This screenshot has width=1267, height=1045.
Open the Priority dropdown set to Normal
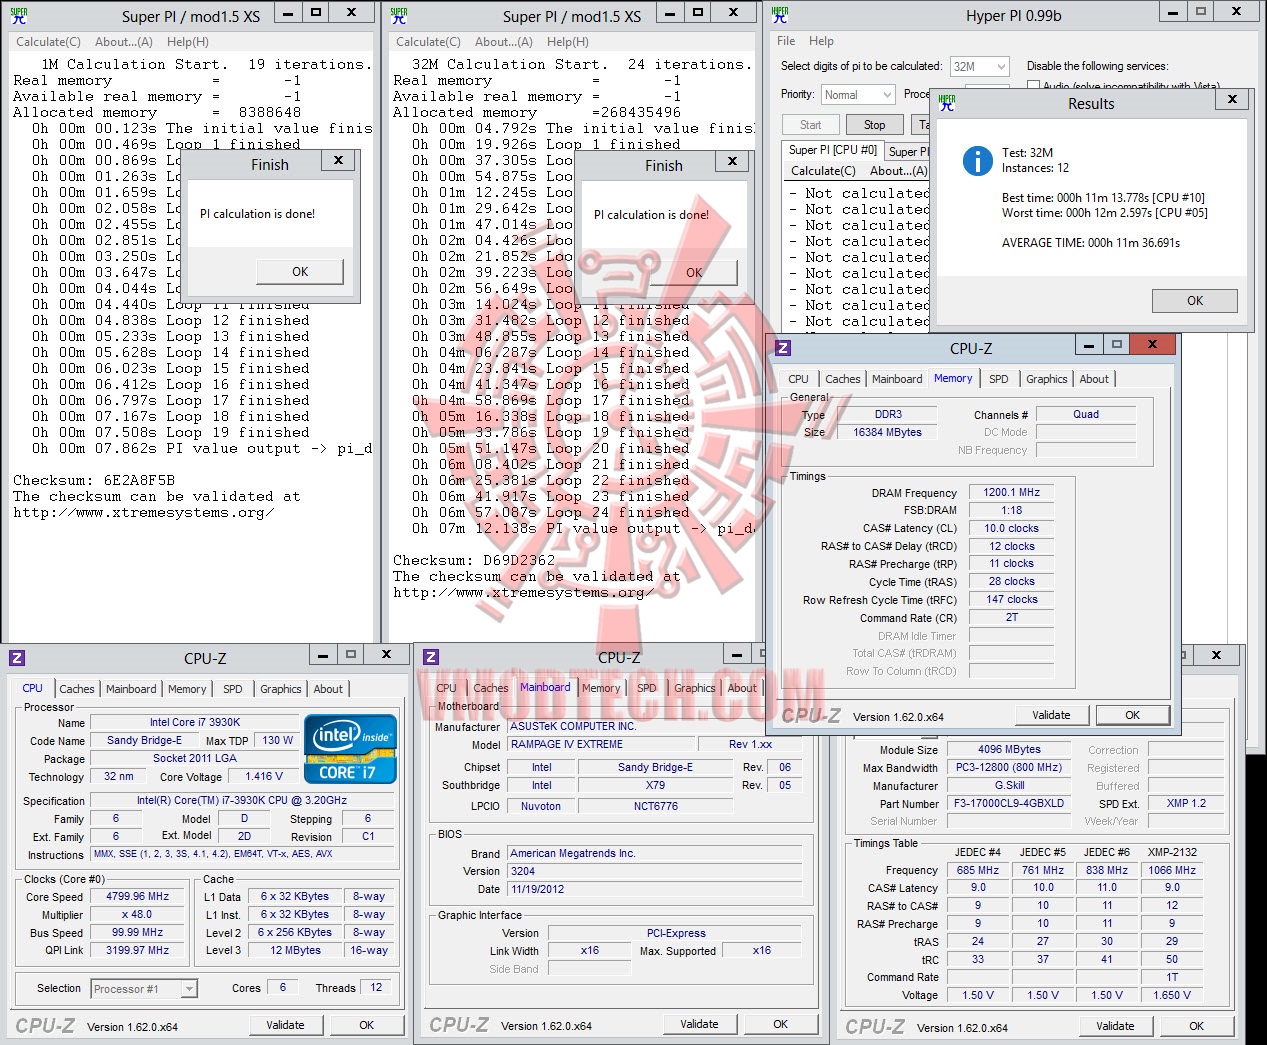click(858, 94)
